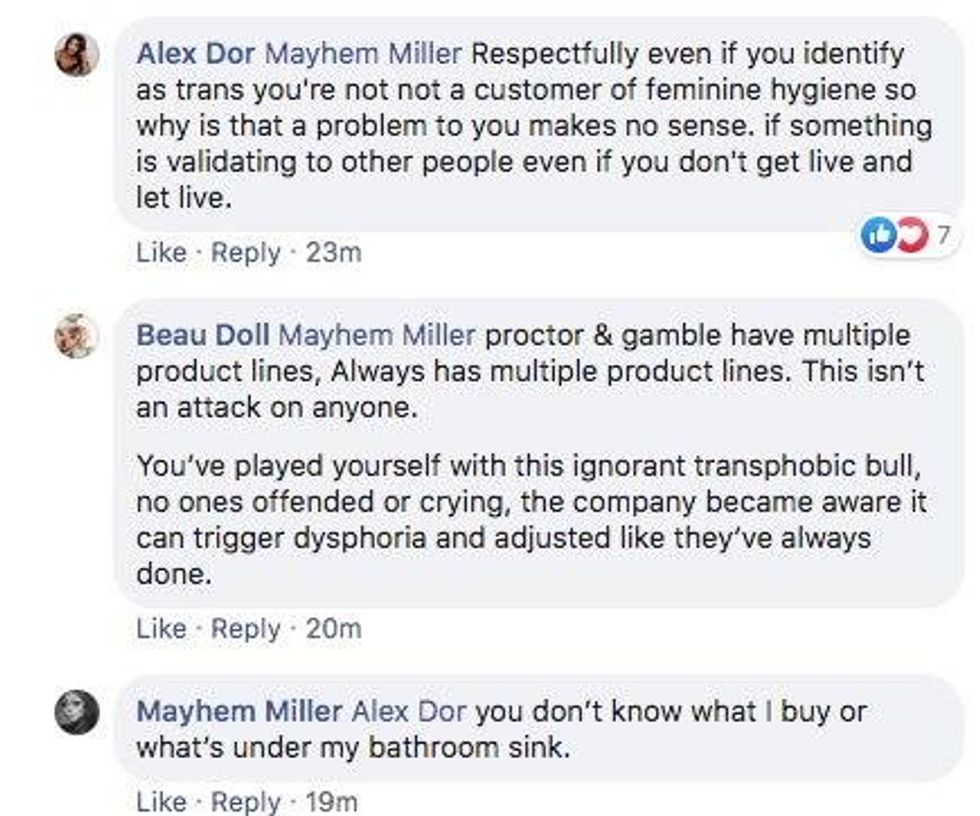Click Alex Dor mention in Mayhem Miller's comment
Image resolution: width=980 pixels, height=816 pixels.
(409, 711)
